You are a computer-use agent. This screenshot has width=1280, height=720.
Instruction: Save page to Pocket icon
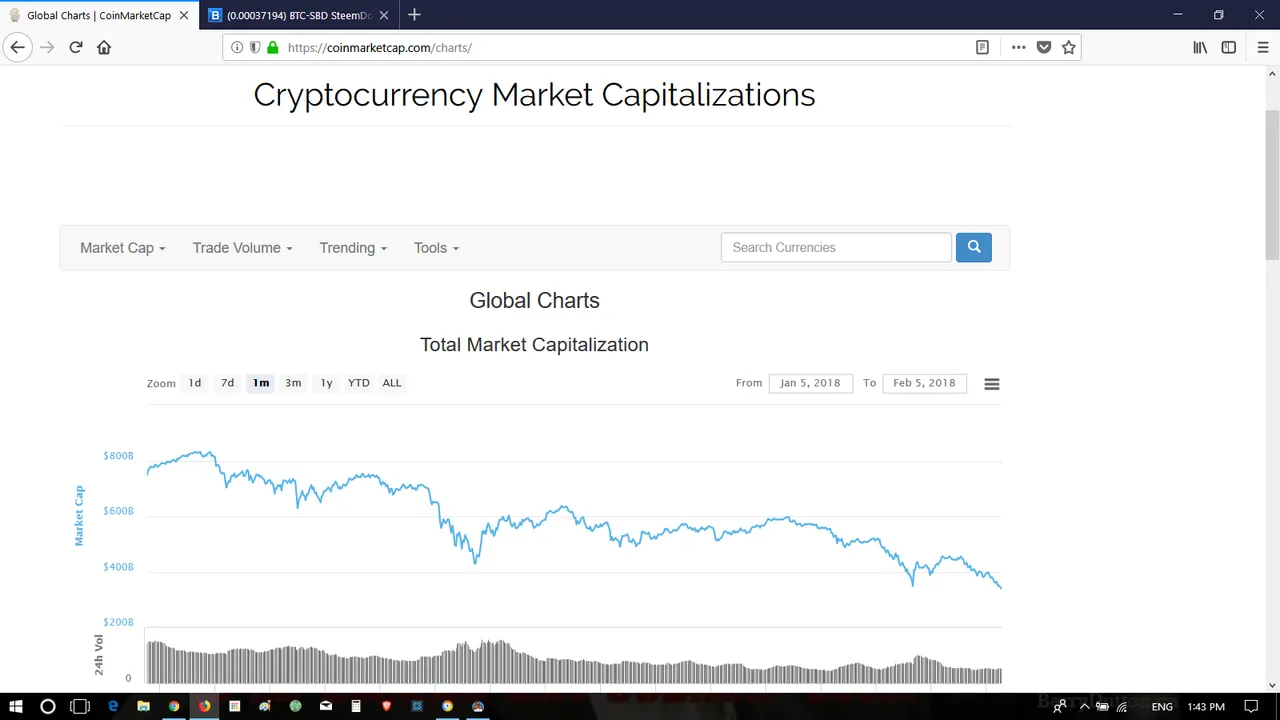pos(1044,47)
